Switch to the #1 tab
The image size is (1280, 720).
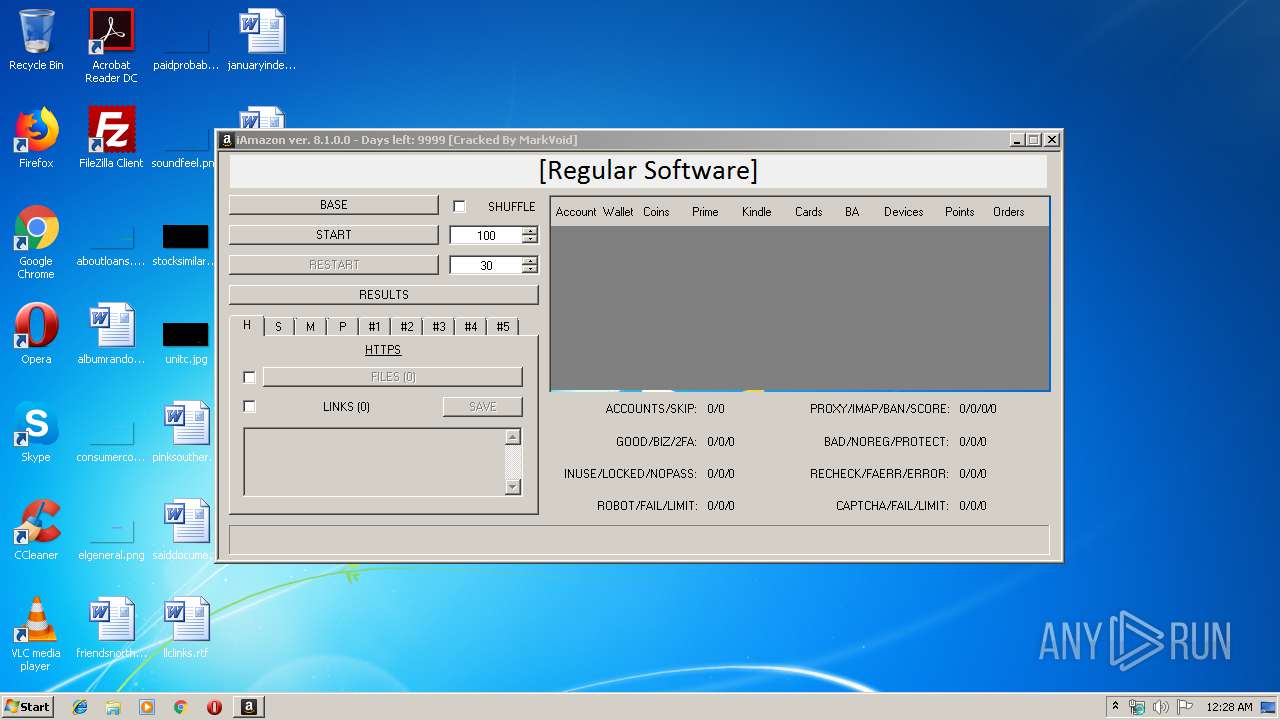(x=374, y=327)
